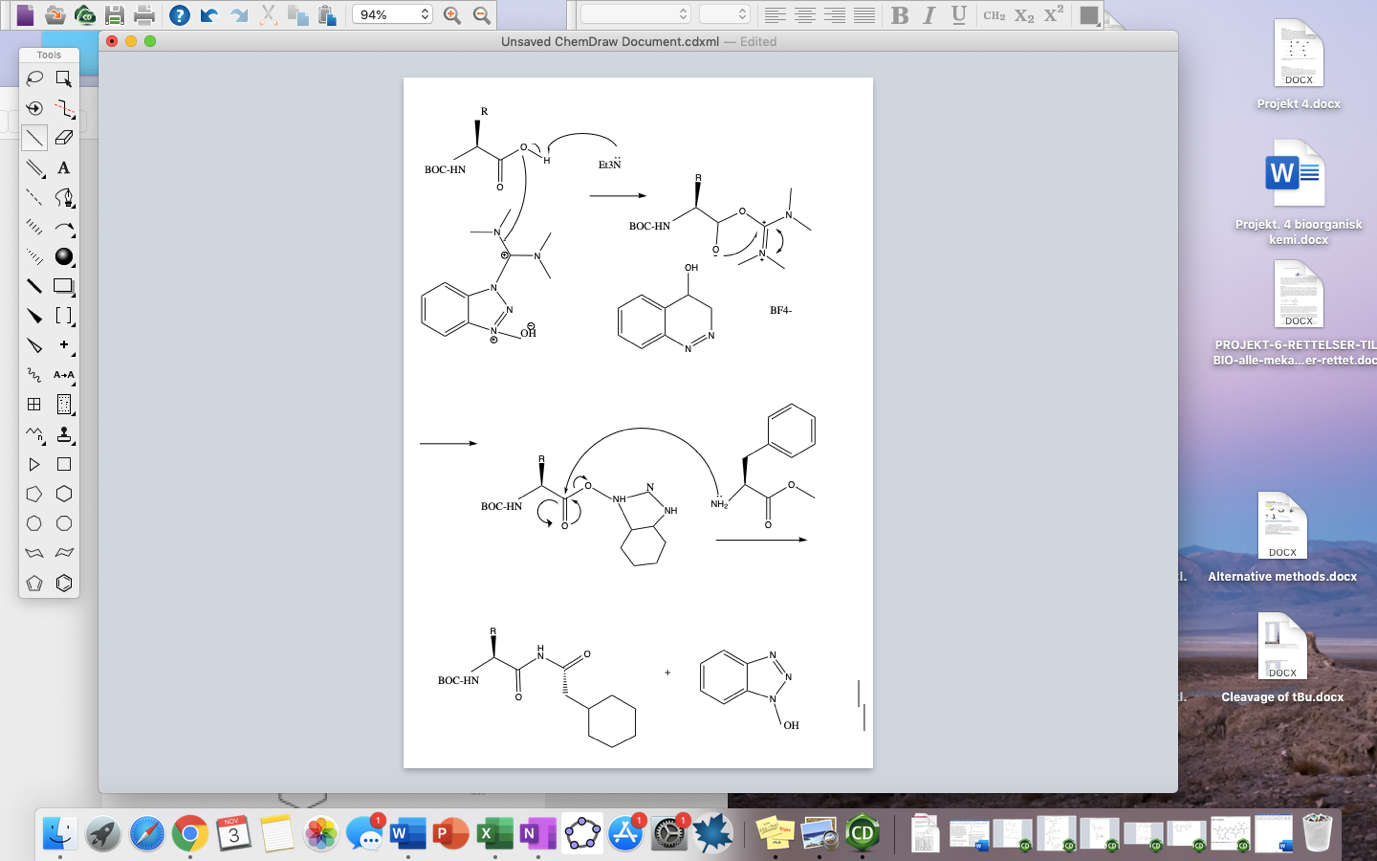This screenshot has width=1377, height=861.
Task: Open the font size dropdown
Action: (x=724, y=15)
